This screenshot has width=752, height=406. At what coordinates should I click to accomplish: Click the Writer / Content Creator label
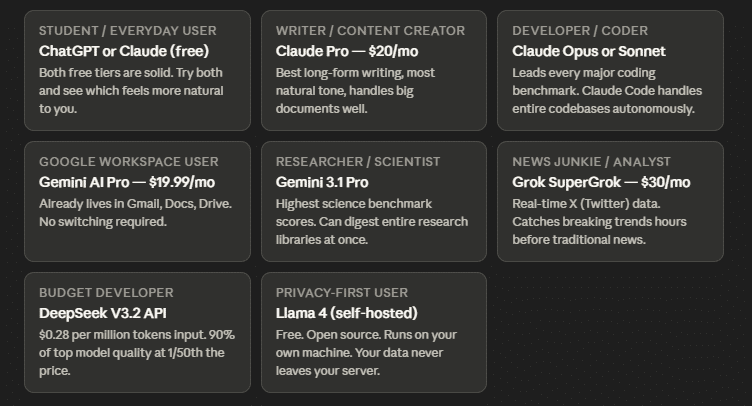pos(370,31)
